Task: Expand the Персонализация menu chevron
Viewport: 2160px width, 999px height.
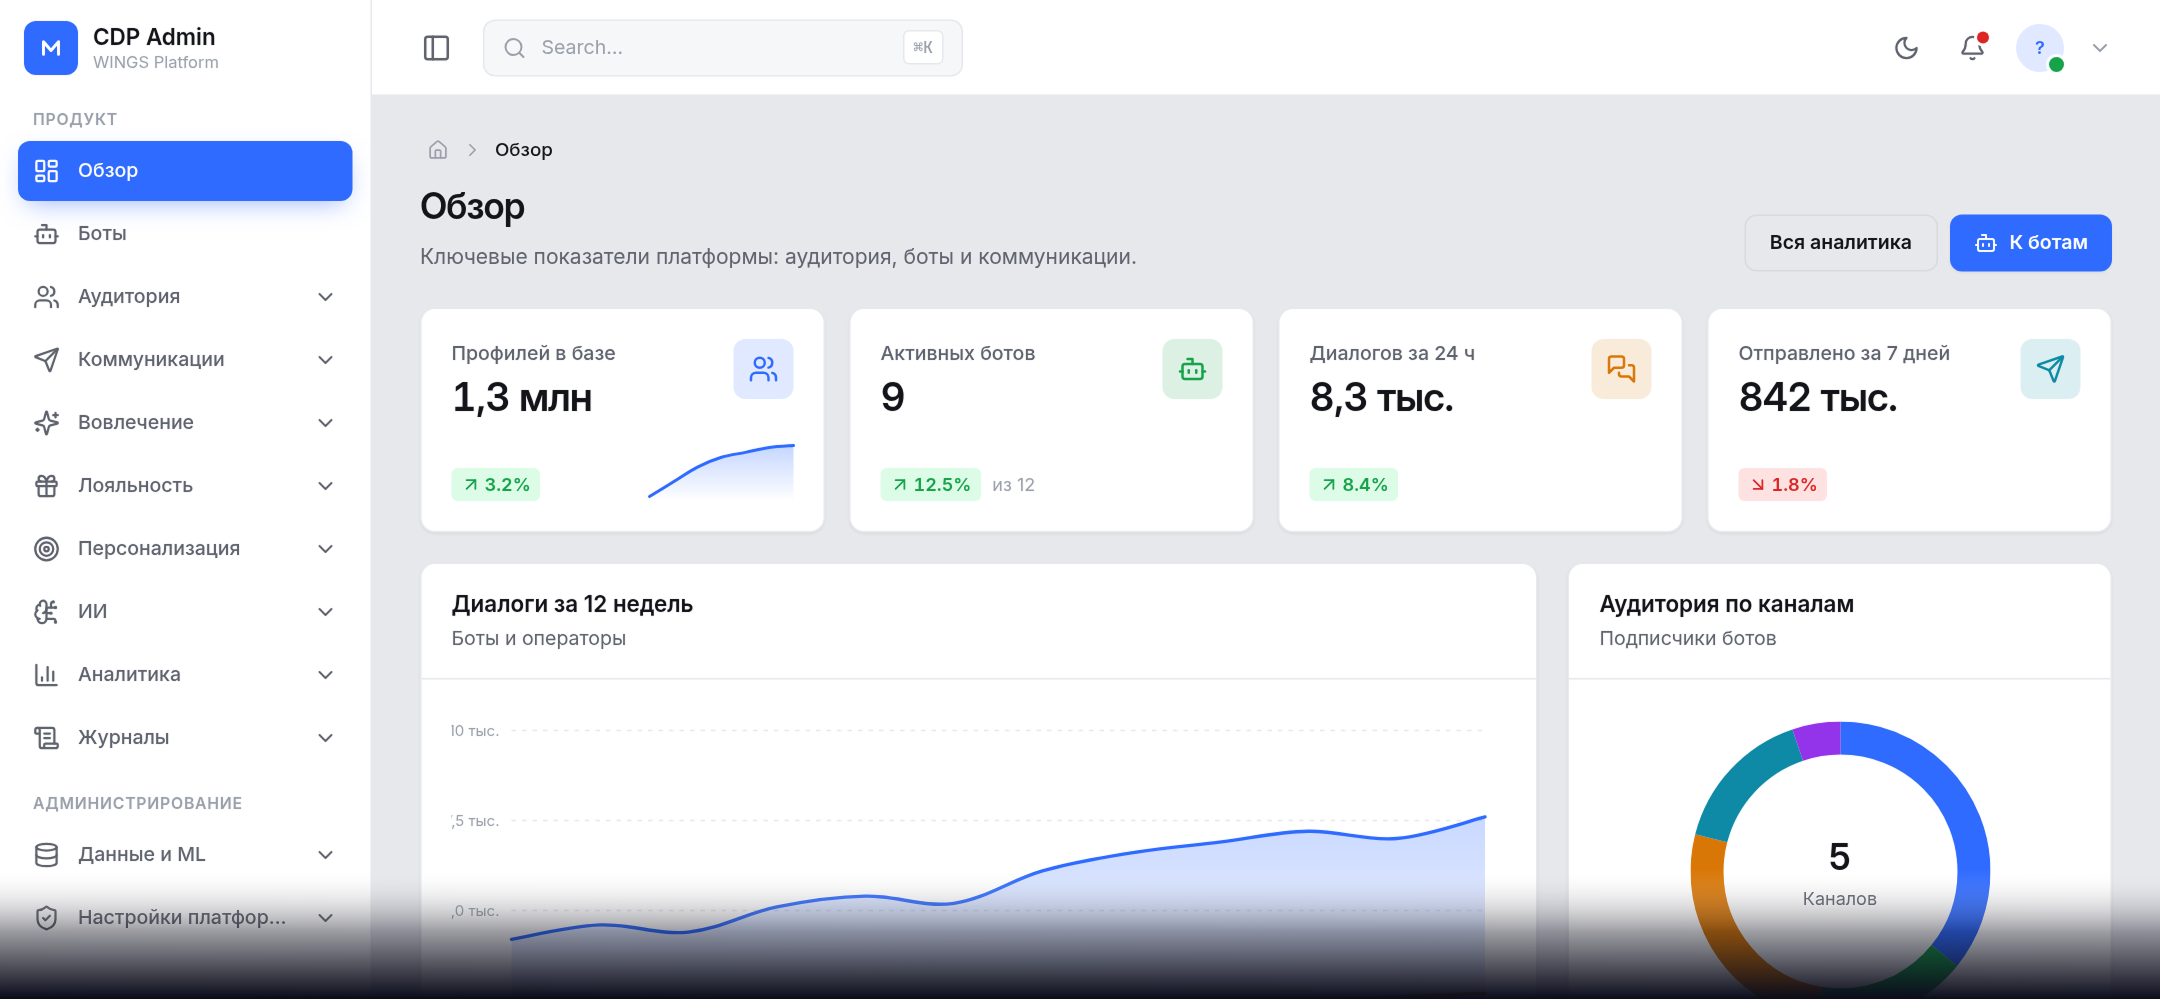Action: [325, 549]
